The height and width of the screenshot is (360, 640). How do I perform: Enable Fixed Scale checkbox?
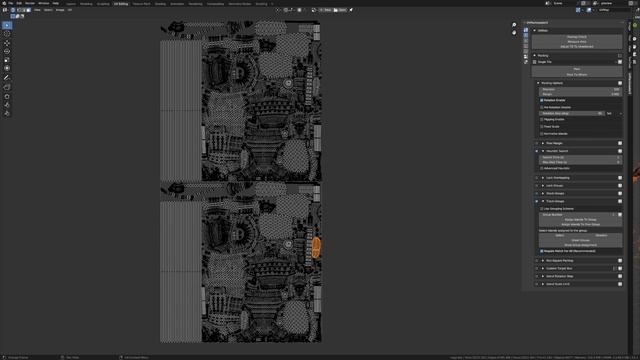(x=542, y=127)
